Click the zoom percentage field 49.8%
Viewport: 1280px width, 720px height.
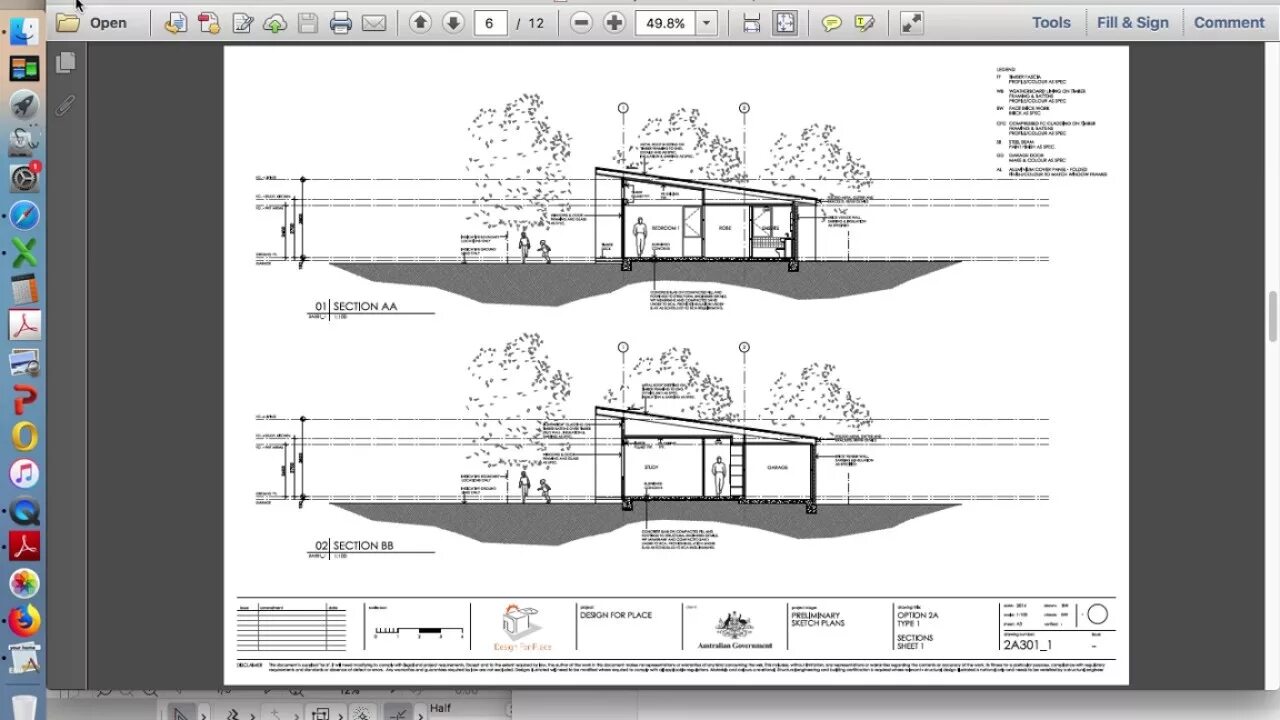(x=665, y=22)
